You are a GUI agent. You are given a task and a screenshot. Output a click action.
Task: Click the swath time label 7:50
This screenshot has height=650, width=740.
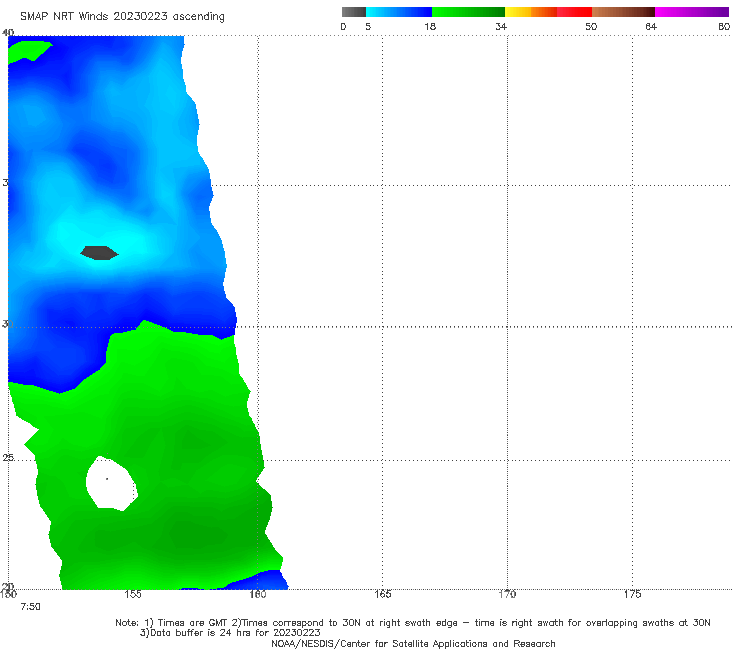tap(30, 607)
